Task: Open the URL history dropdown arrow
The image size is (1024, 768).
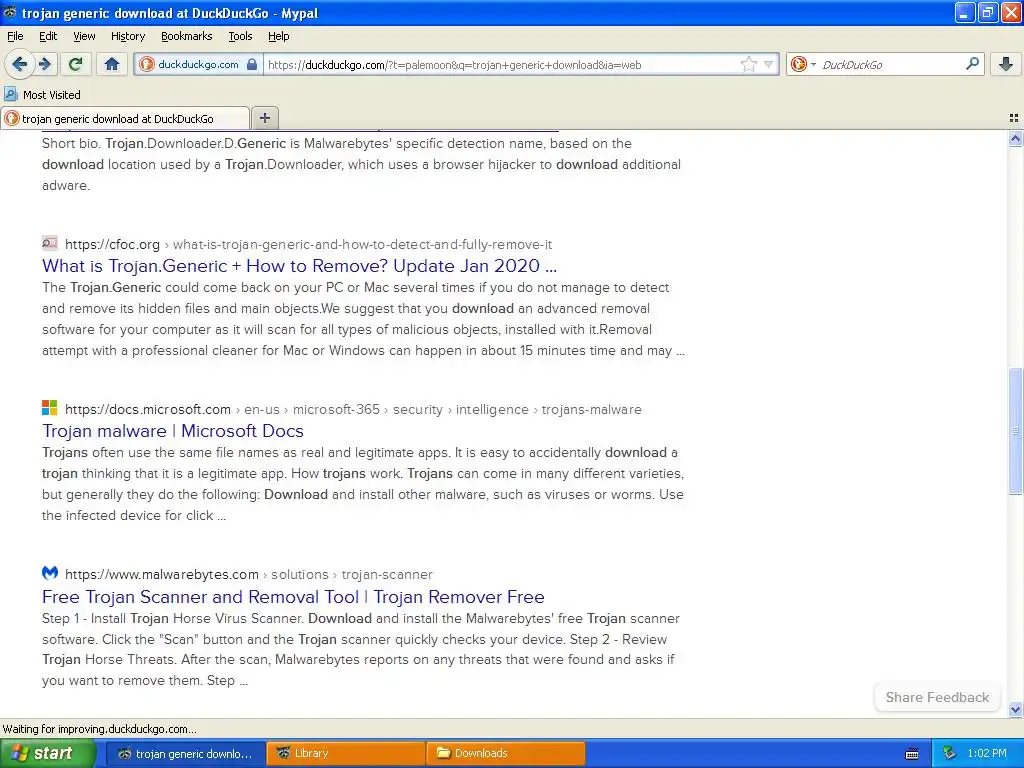Action: (769, 64)
